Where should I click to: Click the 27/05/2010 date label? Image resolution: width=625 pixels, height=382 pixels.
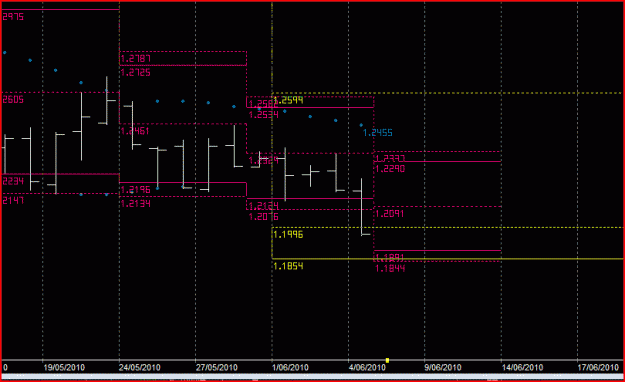(216, 367)
